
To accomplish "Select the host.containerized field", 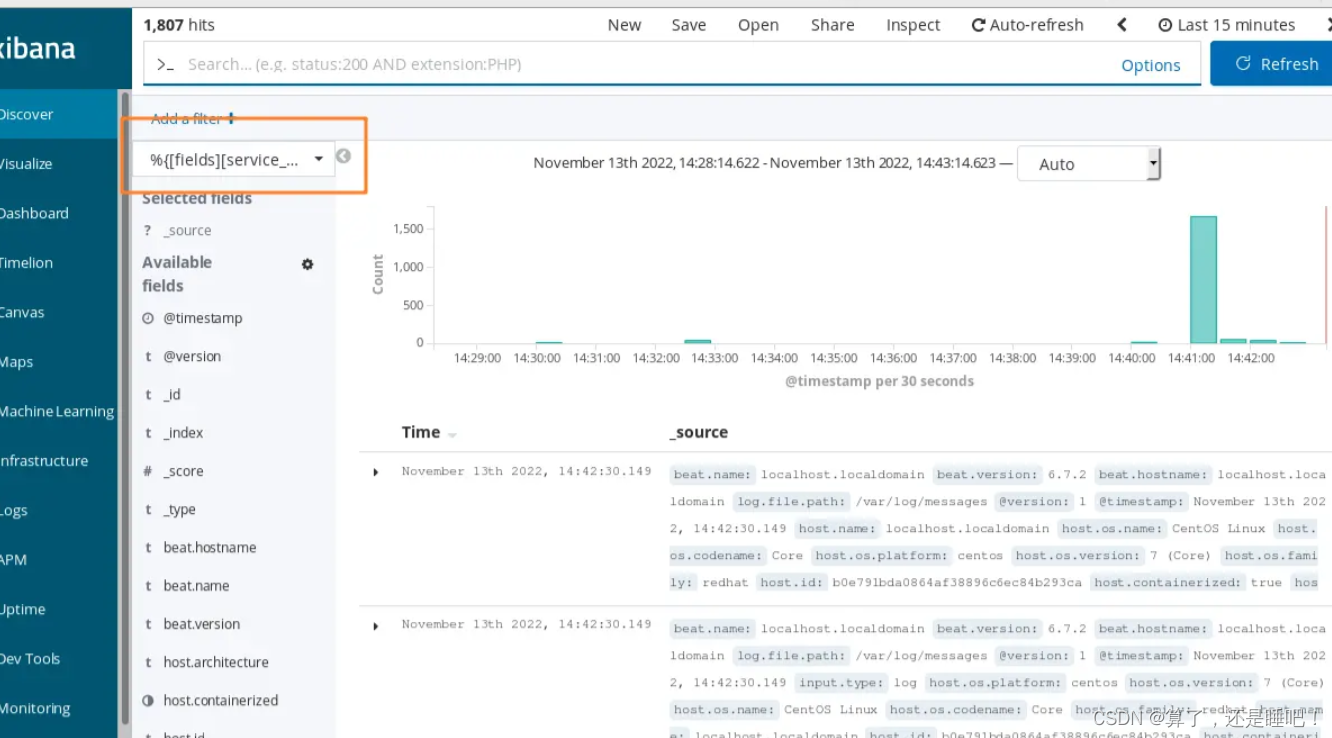I will pos(221,700).
